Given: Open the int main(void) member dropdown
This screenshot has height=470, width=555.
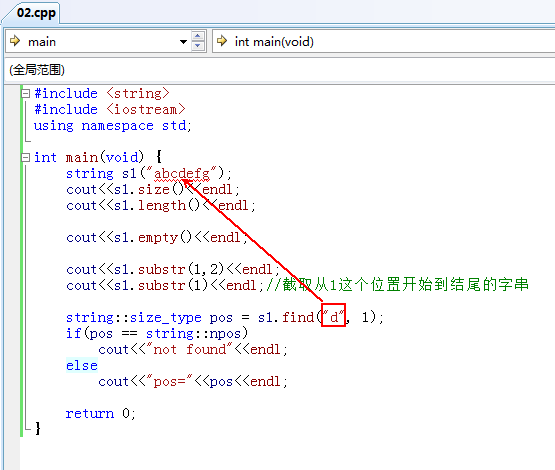Looking at the screenshot, I should pyautogui.click(x=384, y=41).
